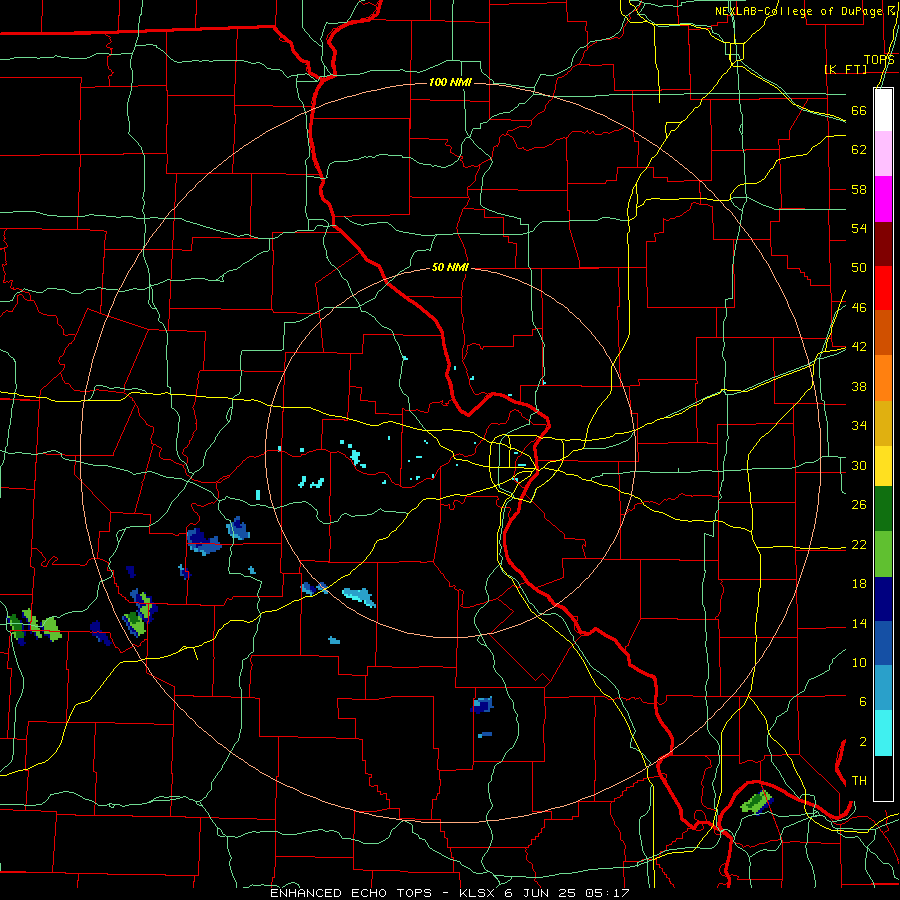
Task: Click 'NEXLAB-College of DuPage' credit text
Action: point(798,11)
